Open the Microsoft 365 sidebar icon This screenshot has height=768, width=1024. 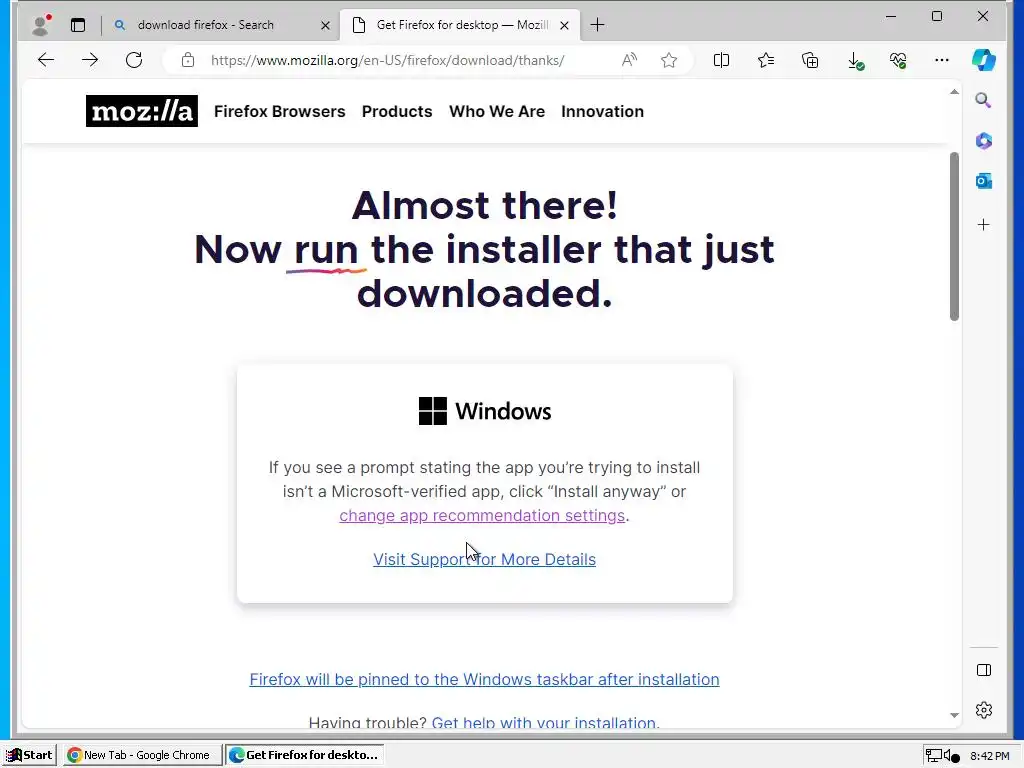(x=984, y=140)
